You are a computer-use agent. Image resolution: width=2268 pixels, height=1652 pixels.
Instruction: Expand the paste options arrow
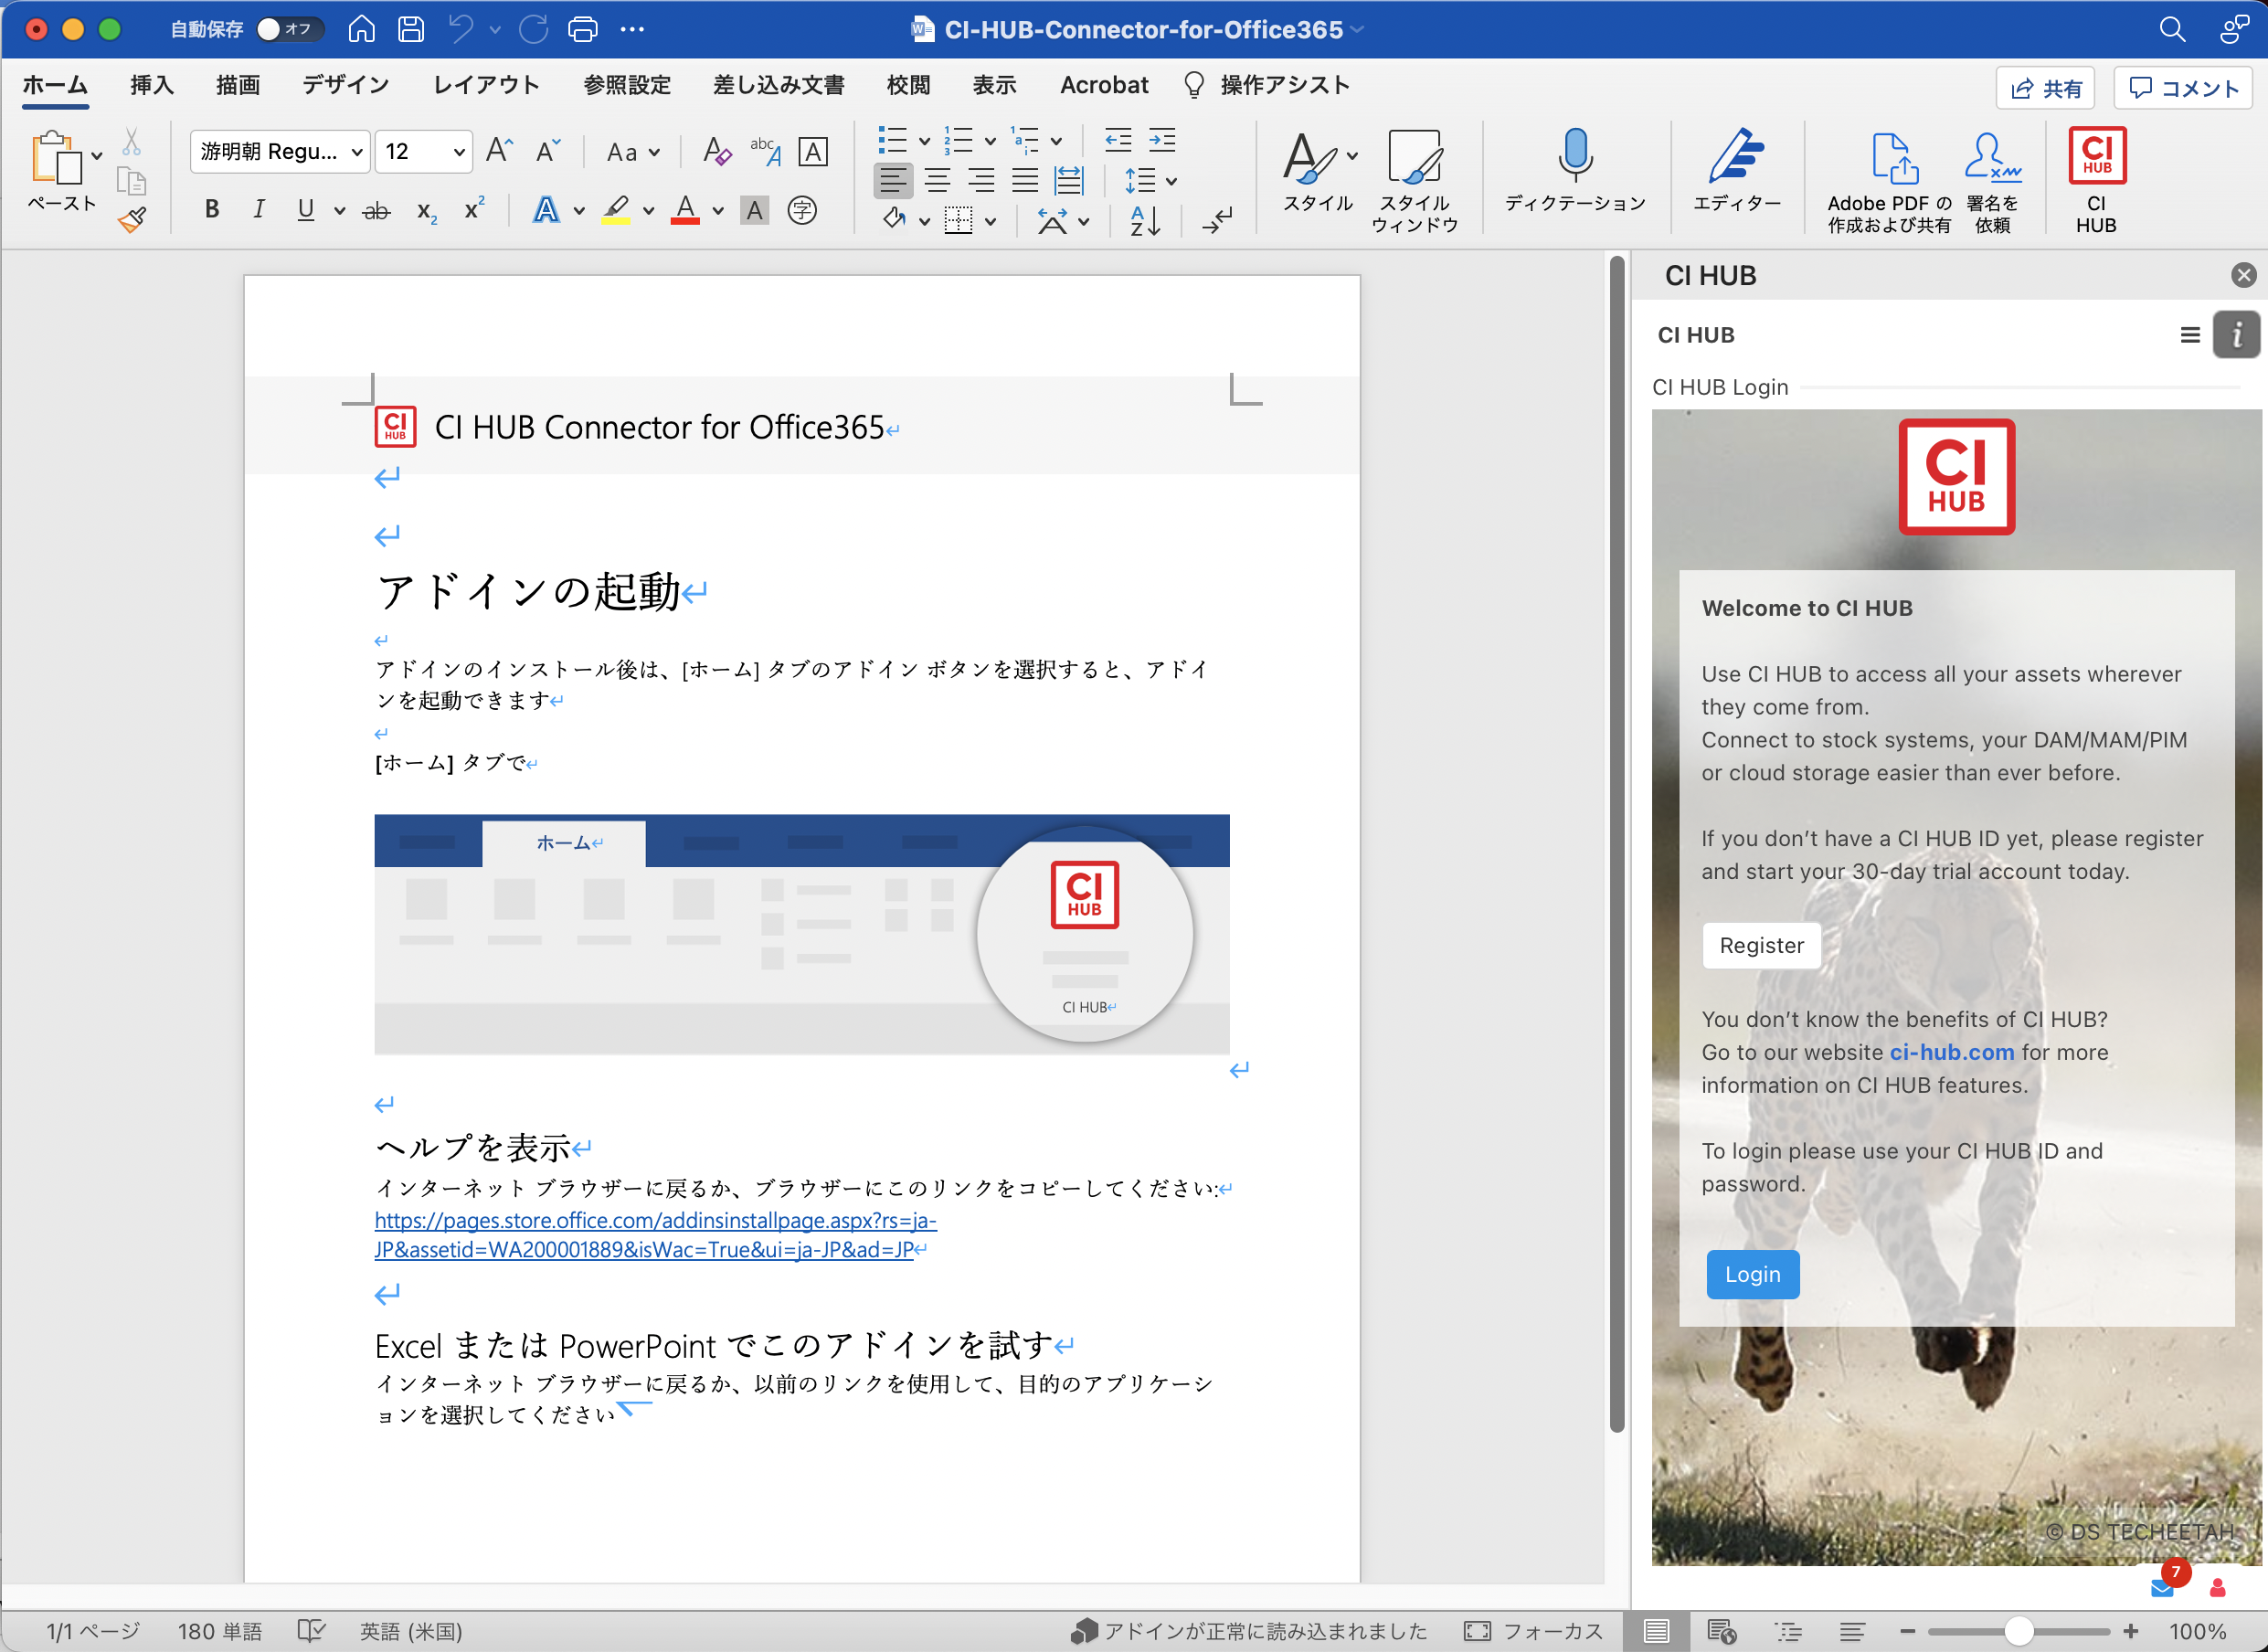tap(96, 156)
